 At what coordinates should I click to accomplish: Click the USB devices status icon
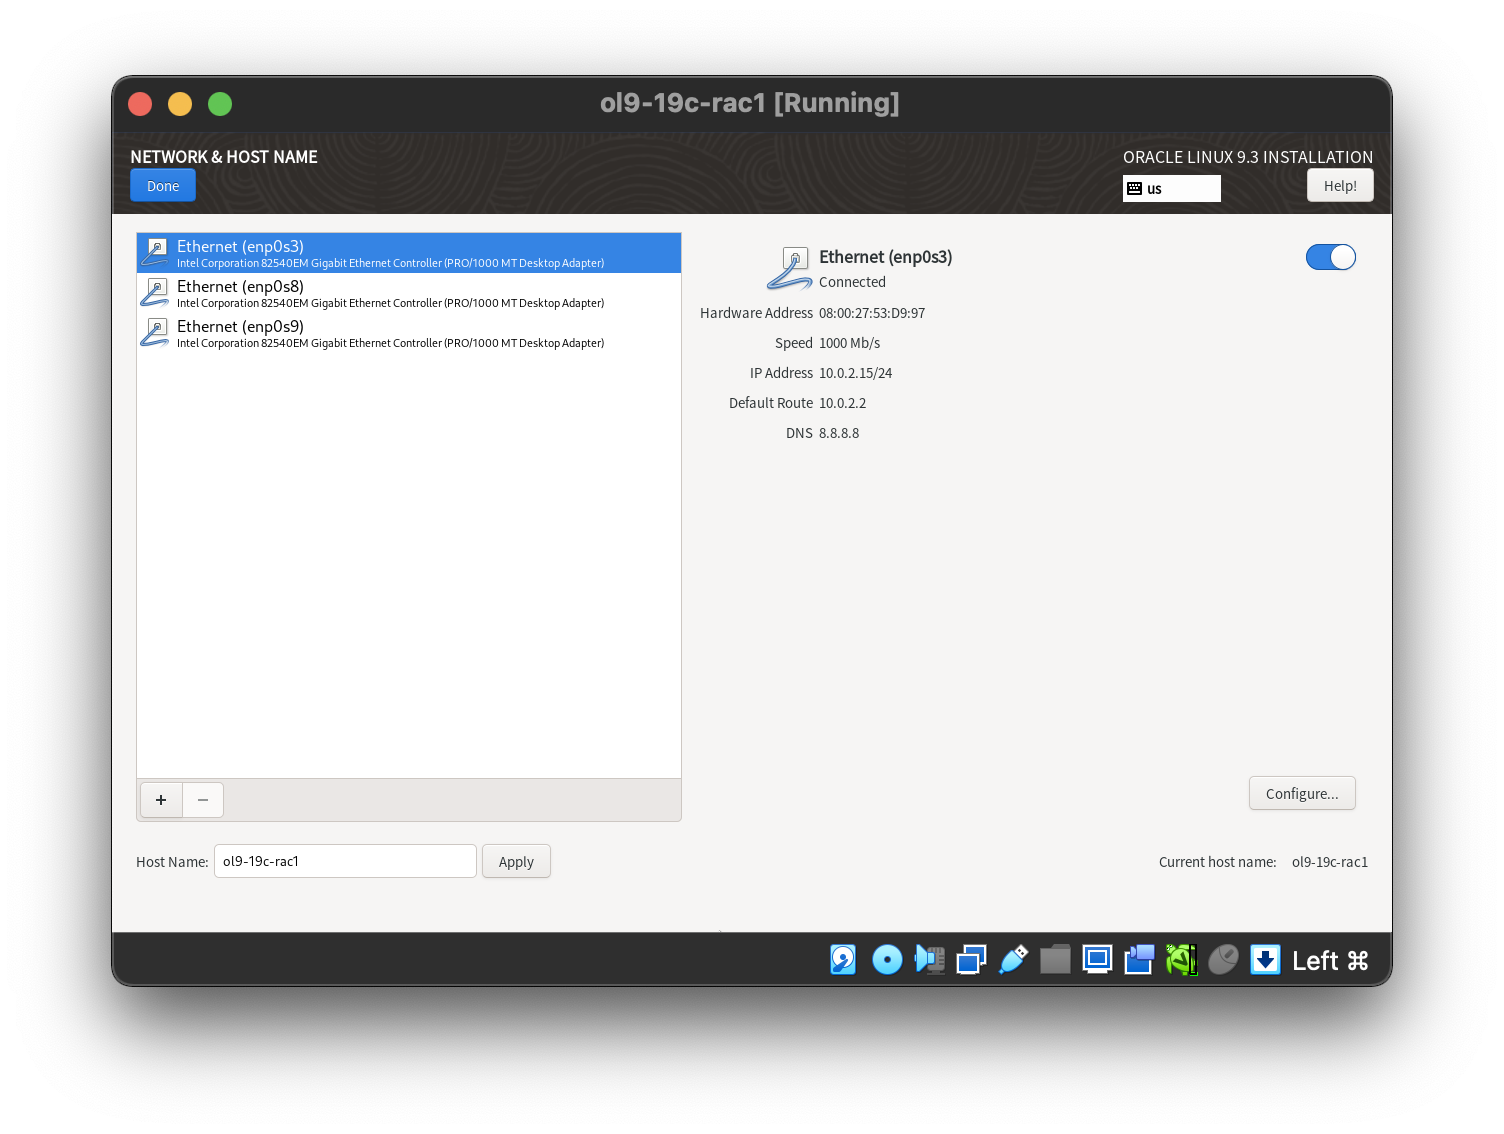[x=1013, y=960]
